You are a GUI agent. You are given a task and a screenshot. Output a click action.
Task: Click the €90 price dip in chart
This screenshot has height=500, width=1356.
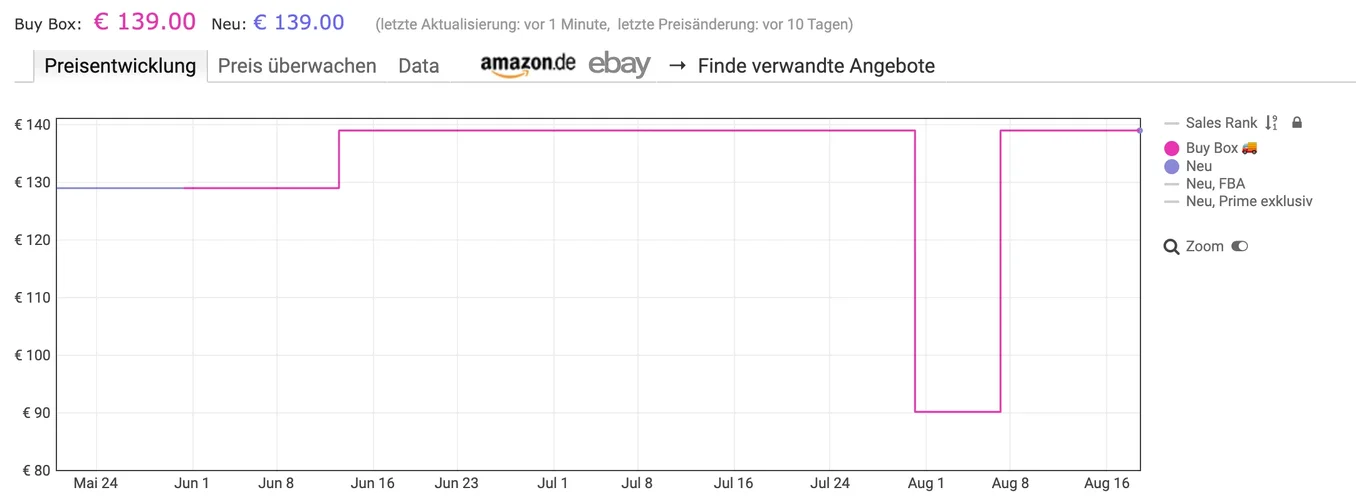click(x=958, y=411)
